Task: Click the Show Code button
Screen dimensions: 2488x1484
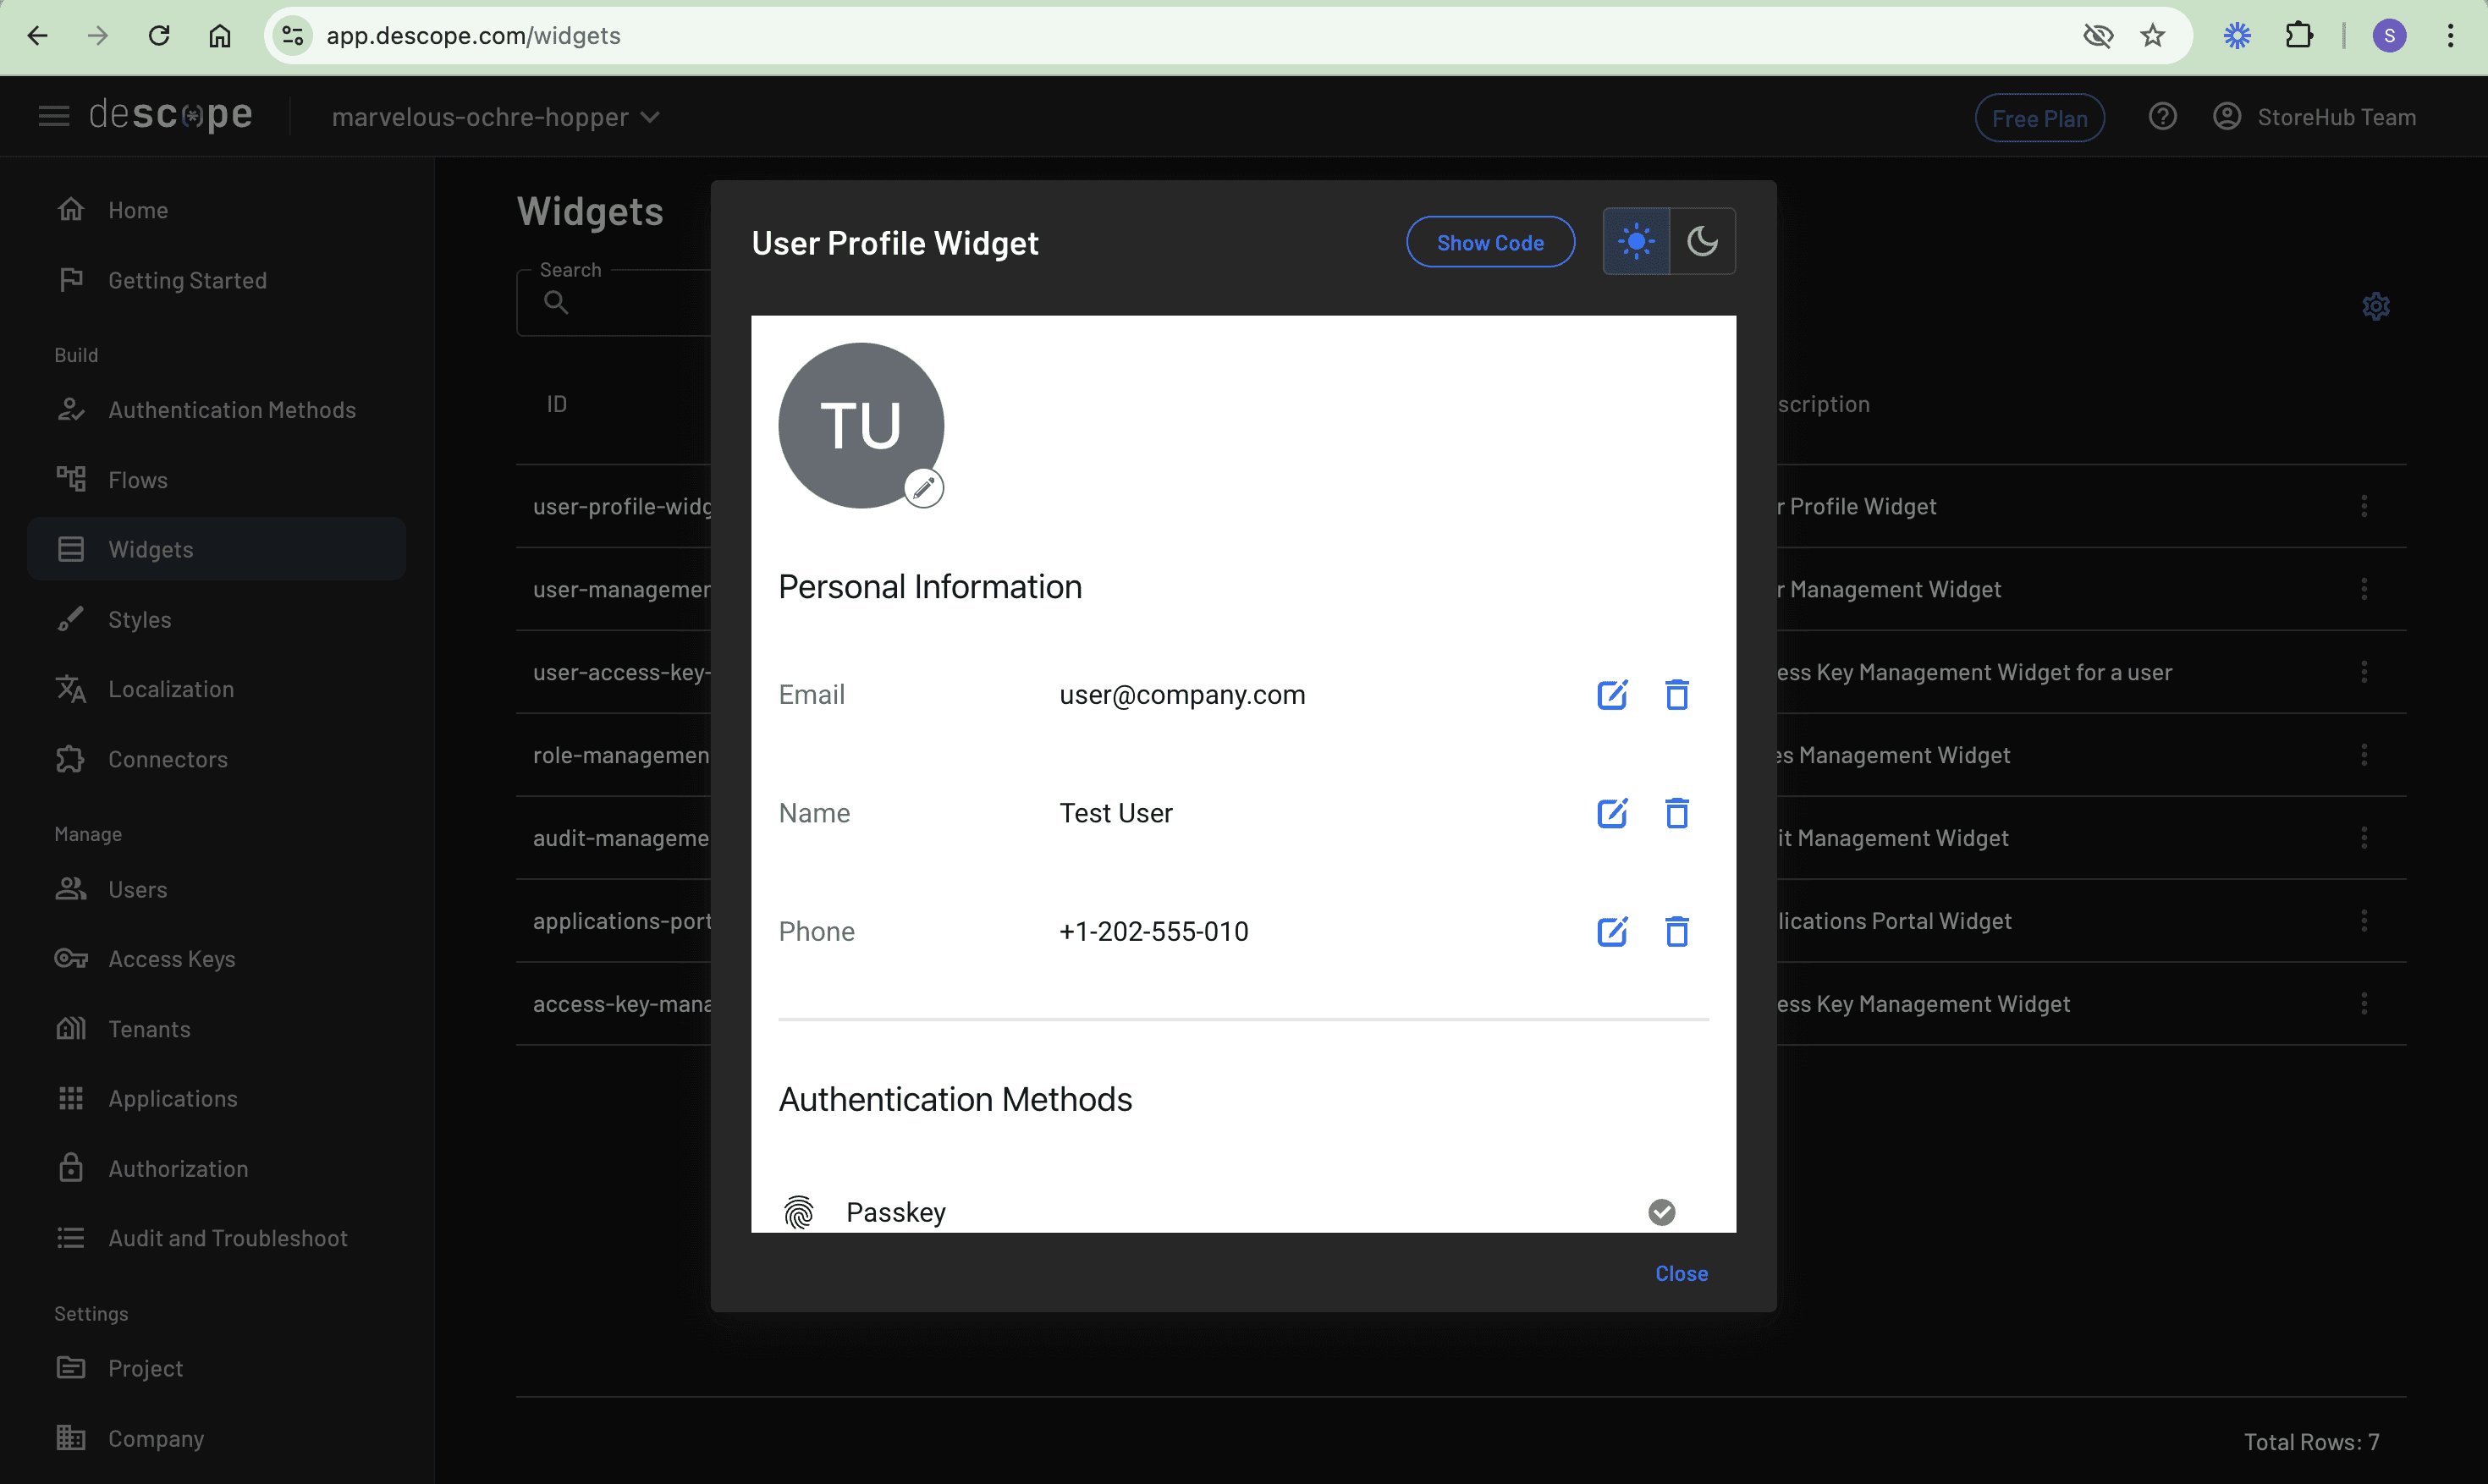Action: pos(1490,242)
